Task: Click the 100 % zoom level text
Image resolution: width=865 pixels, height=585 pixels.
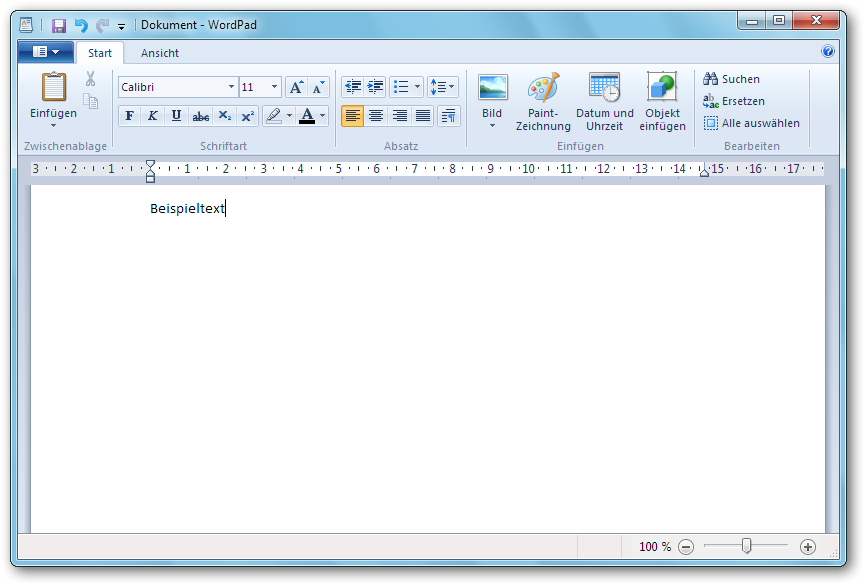Action: 655,547
